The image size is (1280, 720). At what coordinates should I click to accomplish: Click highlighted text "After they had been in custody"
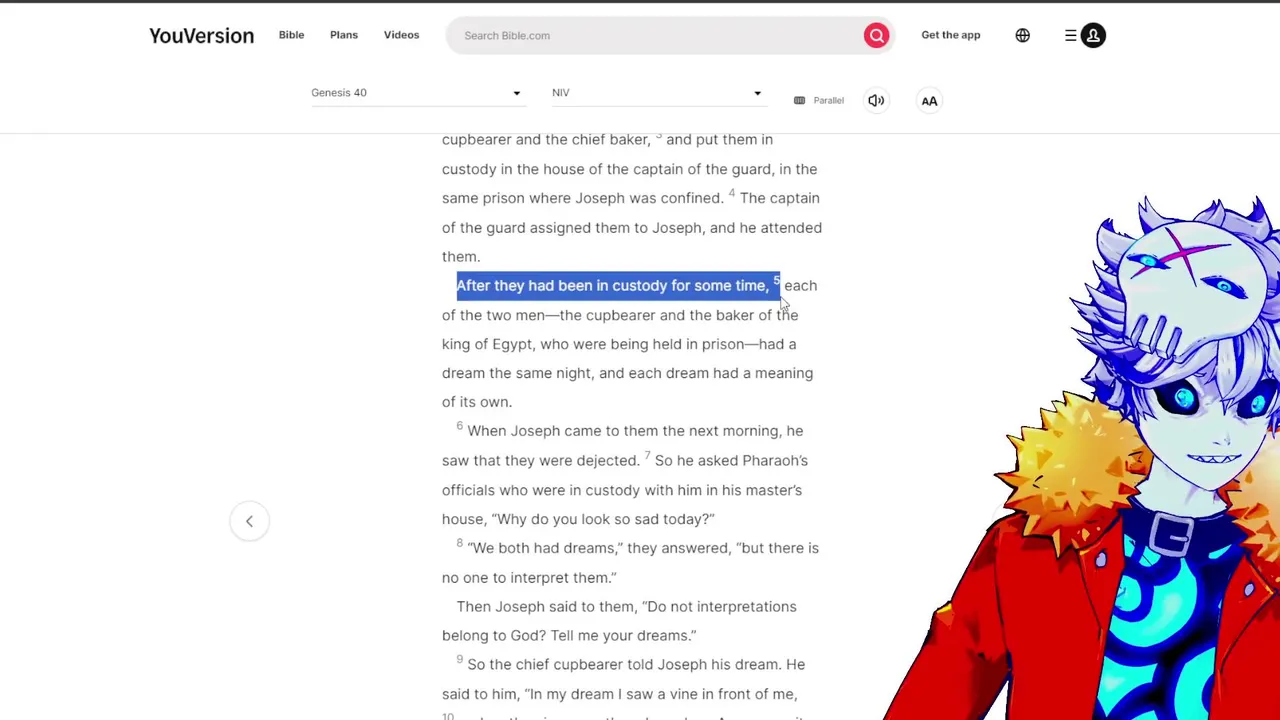pyautogui.click(x=562, y=286)
